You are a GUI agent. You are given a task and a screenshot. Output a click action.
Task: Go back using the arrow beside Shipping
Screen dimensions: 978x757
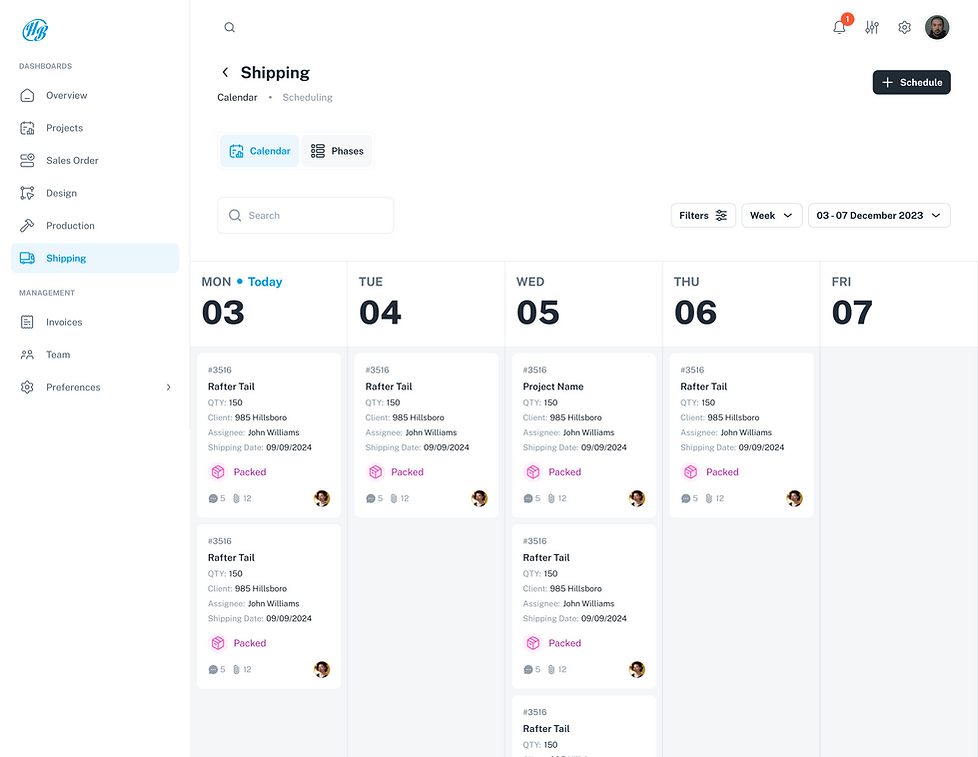[x=225, y=72]
